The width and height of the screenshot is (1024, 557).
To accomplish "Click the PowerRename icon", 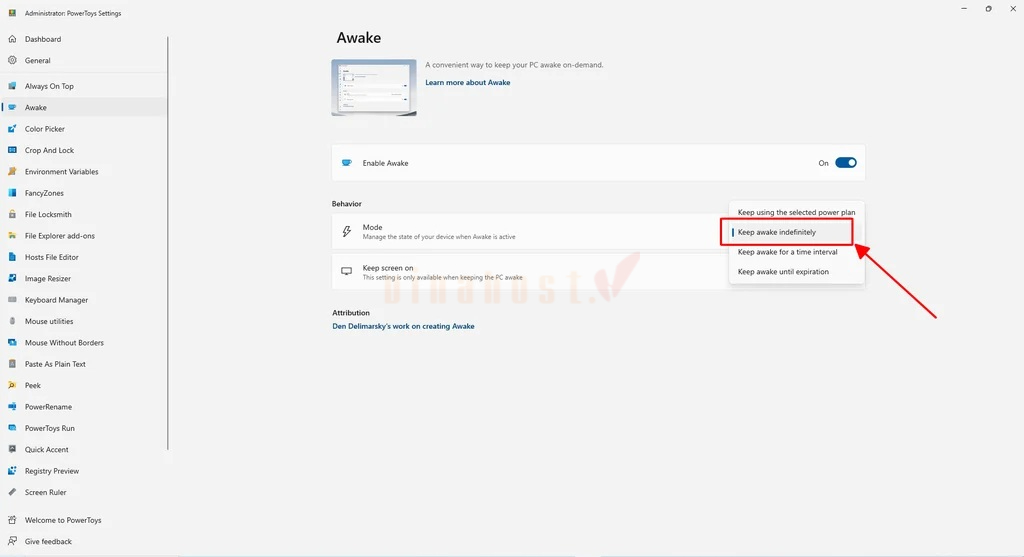I will (x=12, y=407).
